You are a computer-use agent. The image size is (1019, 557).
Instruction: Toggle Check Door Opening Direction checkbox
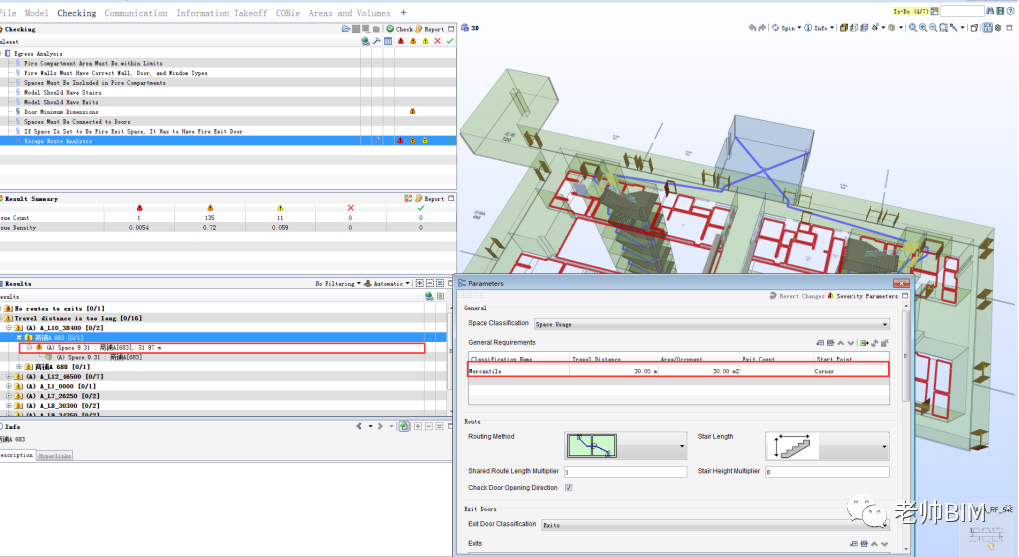tap(569, 487)
